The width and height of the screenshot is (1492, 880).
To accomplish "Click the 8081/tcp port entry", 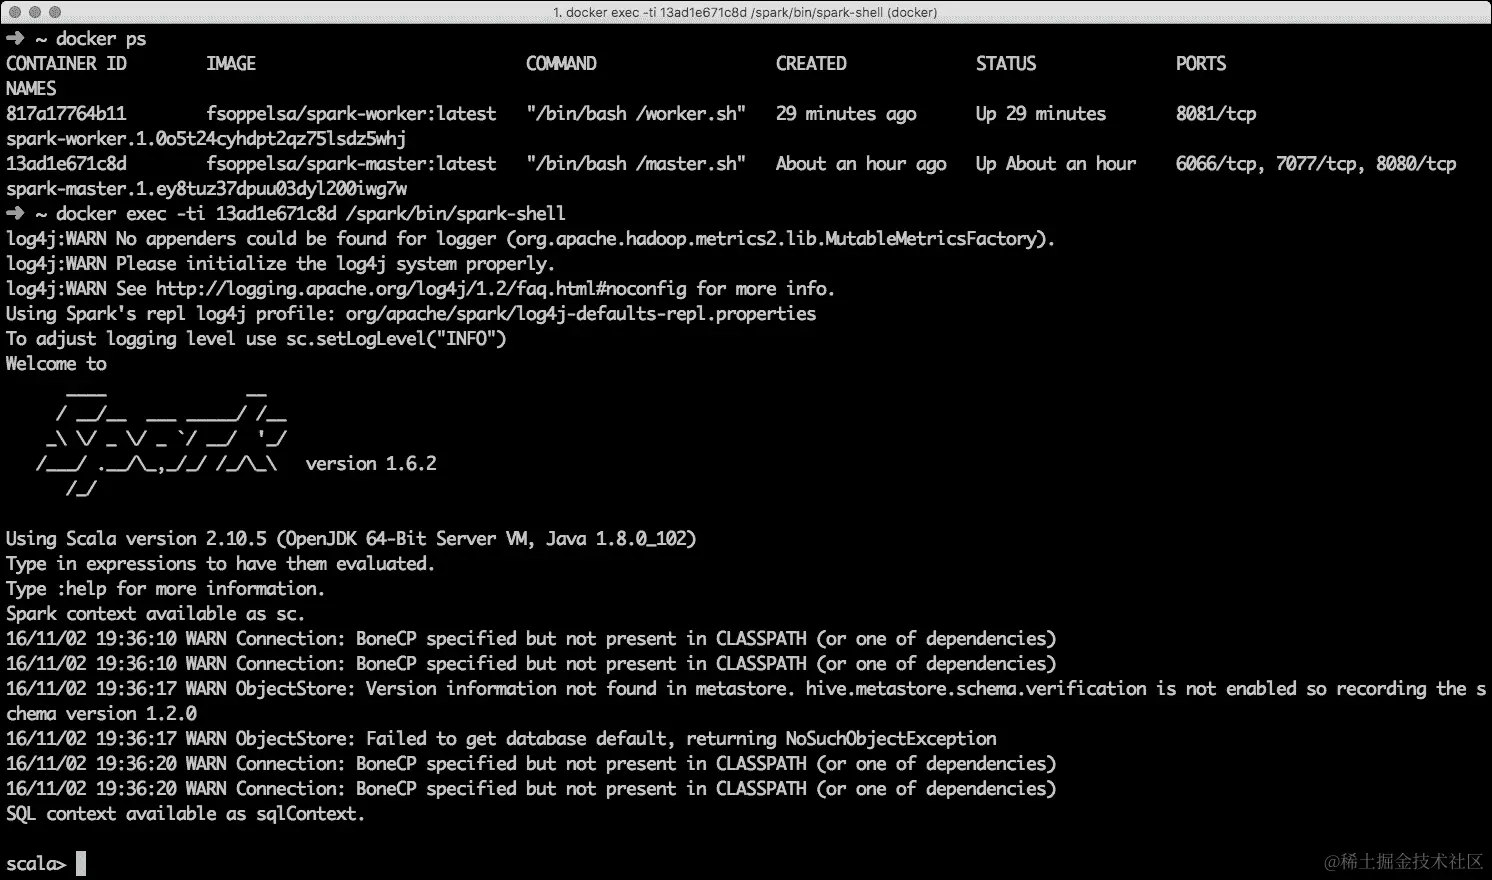I will pos(1216,113).
